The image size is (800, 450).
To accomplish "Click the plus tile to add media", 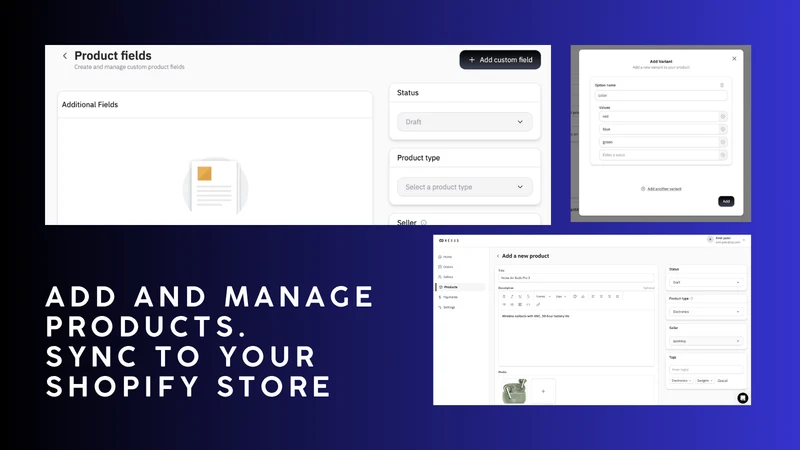I will pos(543,391).
